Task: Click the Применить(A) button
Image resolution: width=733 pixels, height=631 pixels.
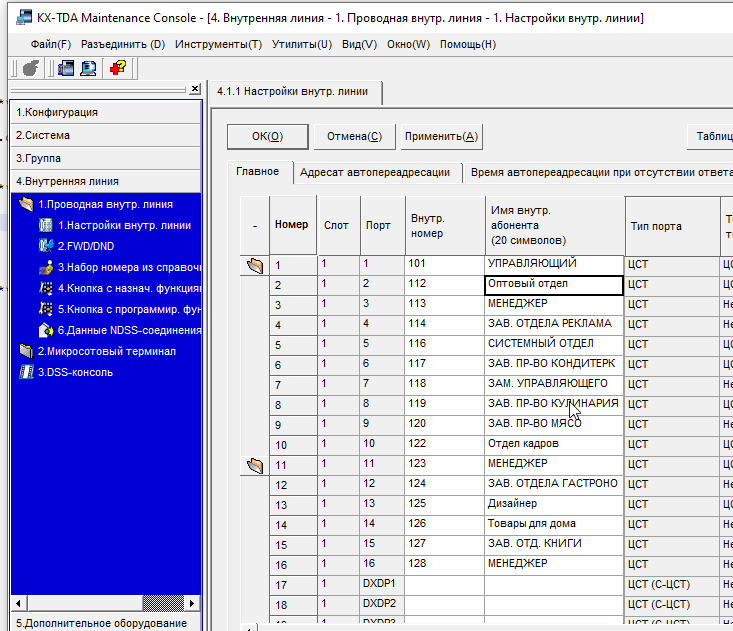Action: coord(441,136)
